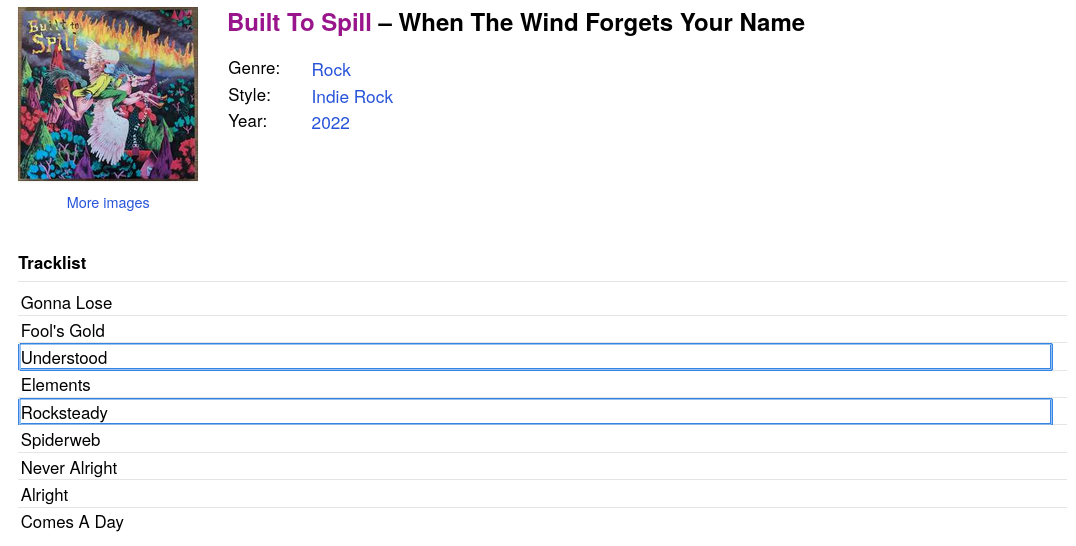The height and width of the screenshot is (546, 1076).
Task: Click the Genre label
Action: point(254,69)
